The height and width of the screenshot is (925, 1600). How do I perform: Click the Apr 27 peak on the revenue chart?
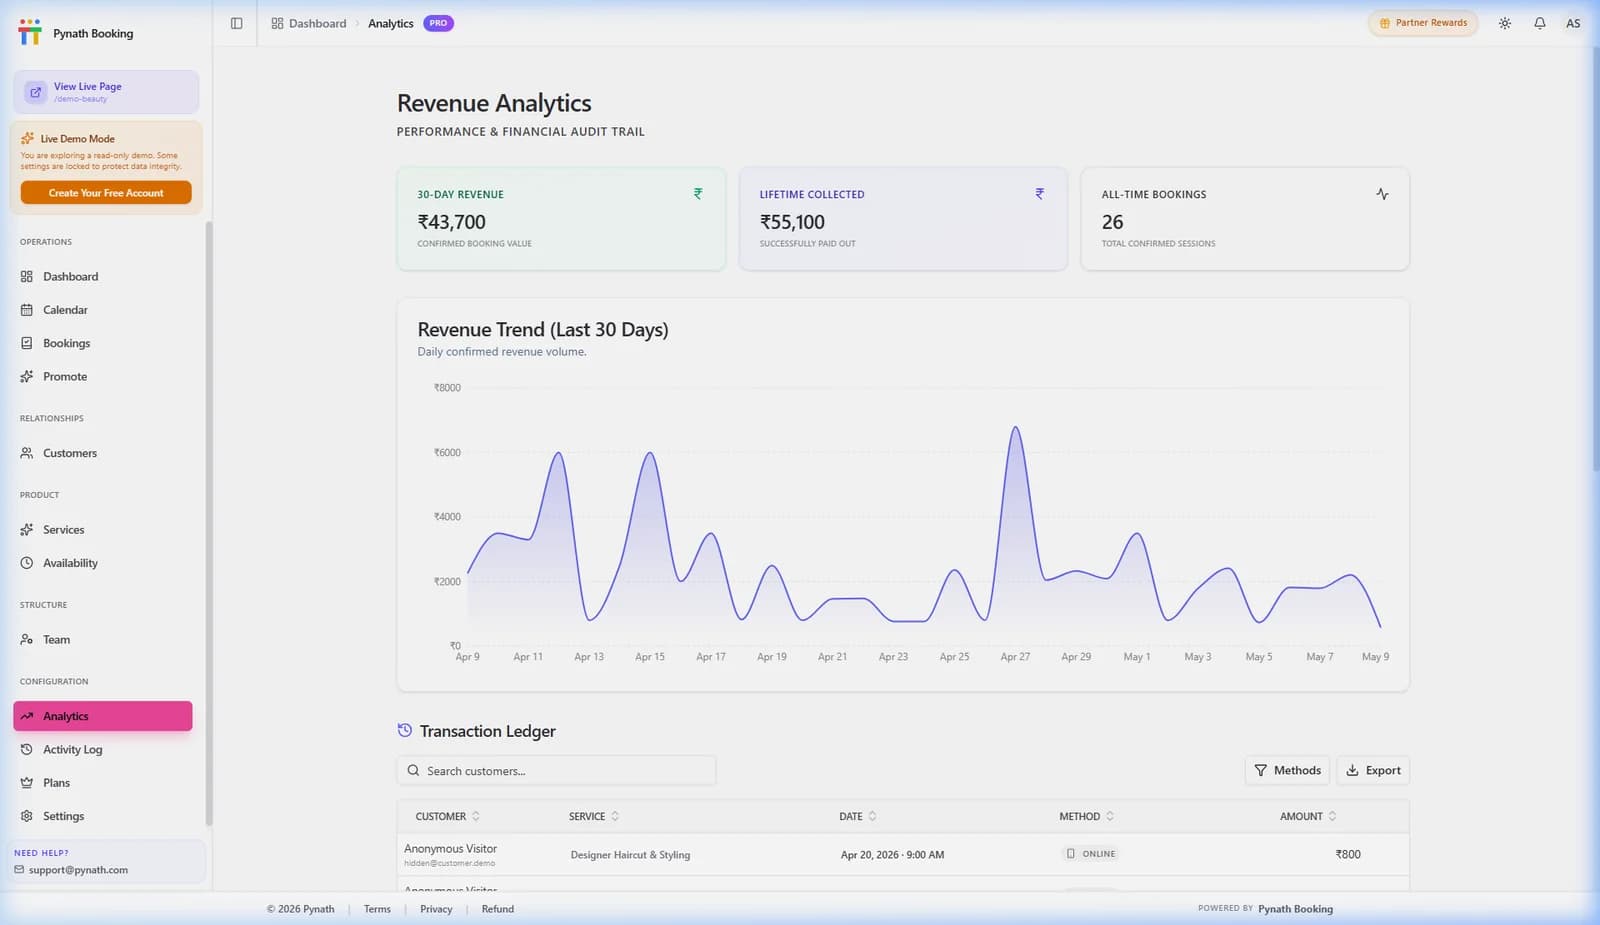pos(1015,428)
